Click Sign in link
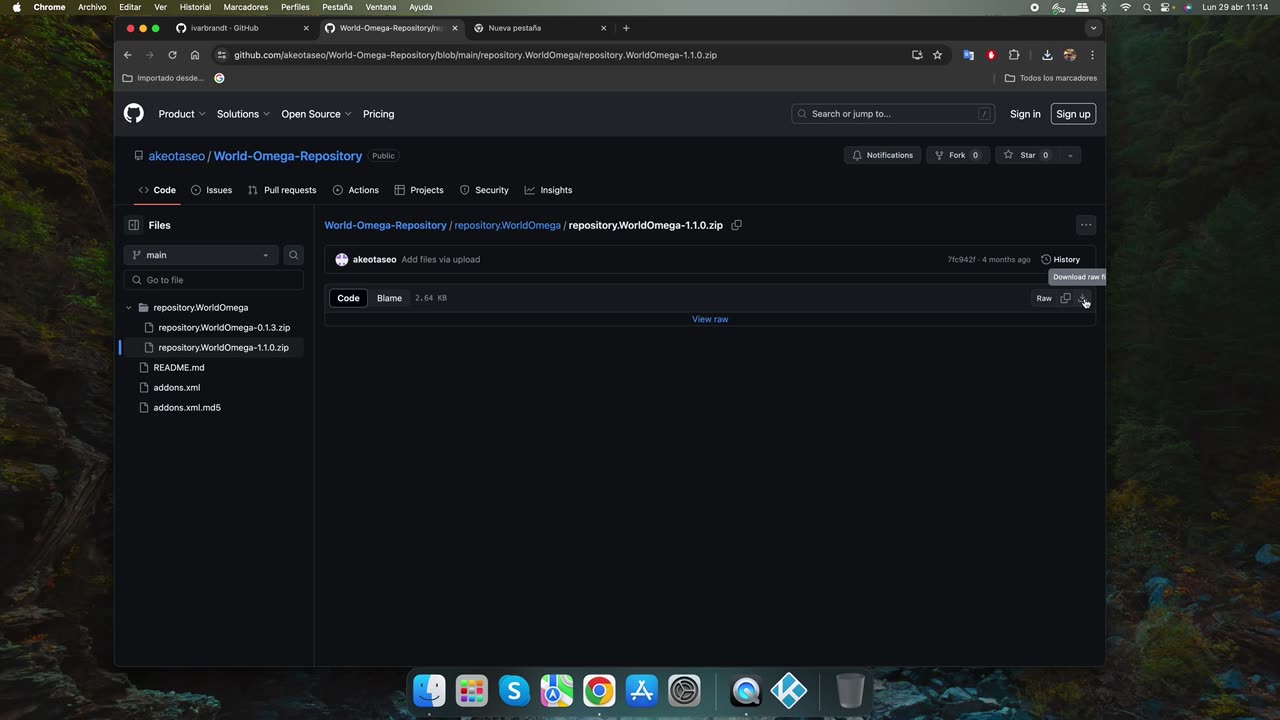This screenshot has height=720, width=1280. tap(1025, 114)
